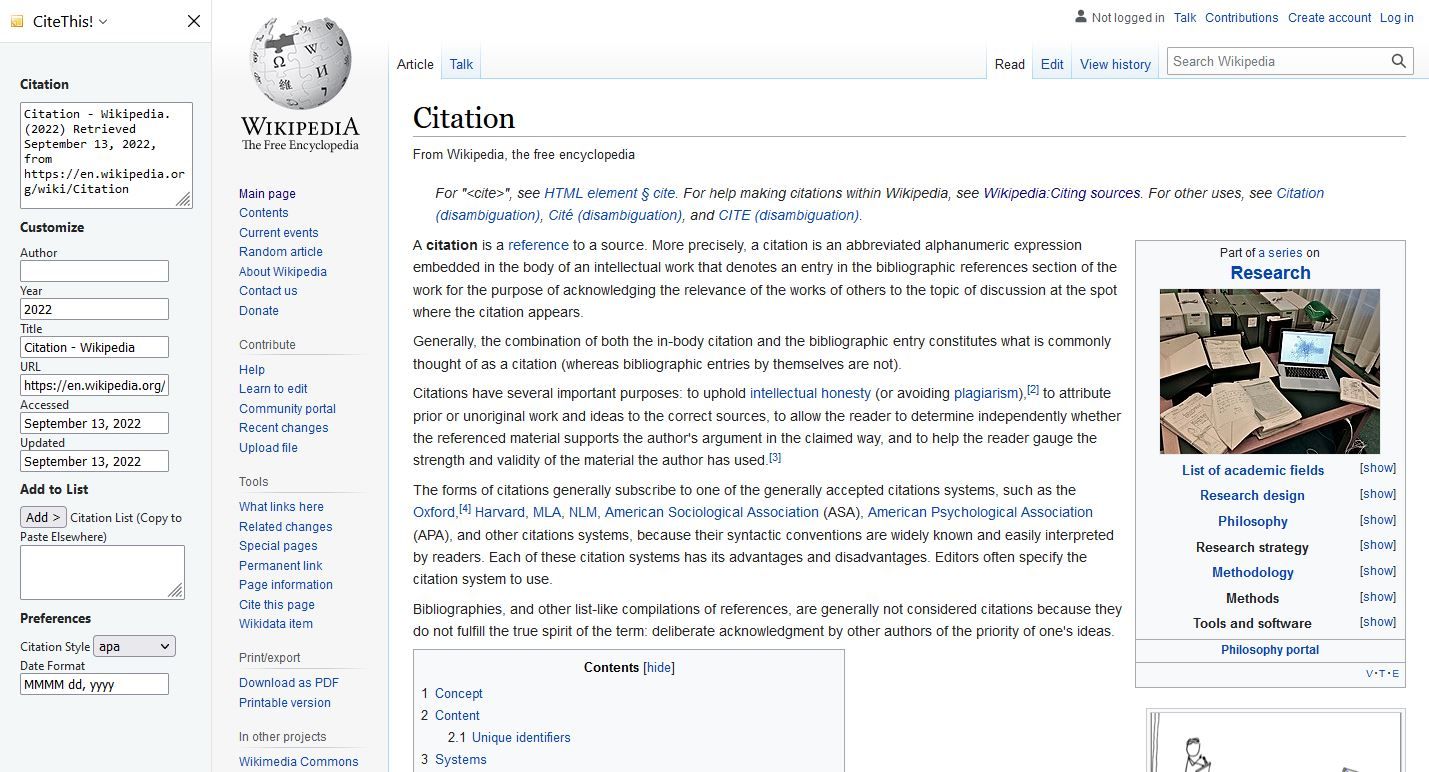
Task: Jump to Unique identifiers in Contents
Action: click(521, 737)
